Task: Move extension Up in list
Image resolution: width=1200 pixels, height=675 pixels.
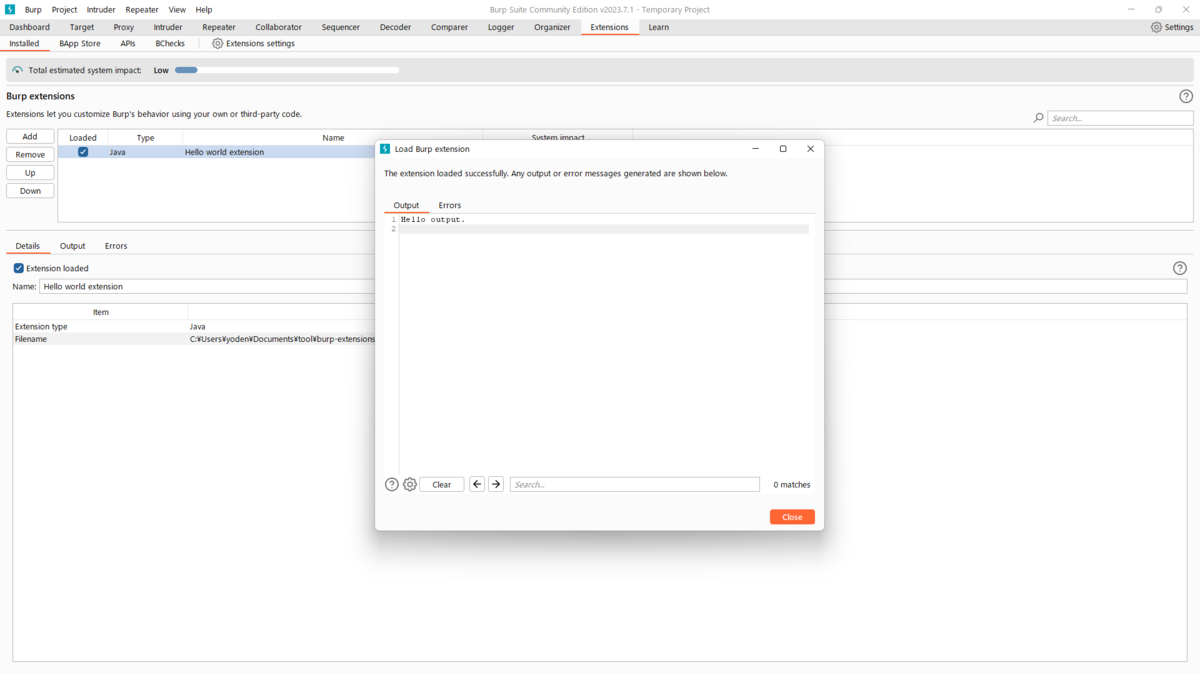Action: pyautogui.click(x=30, y=173)
